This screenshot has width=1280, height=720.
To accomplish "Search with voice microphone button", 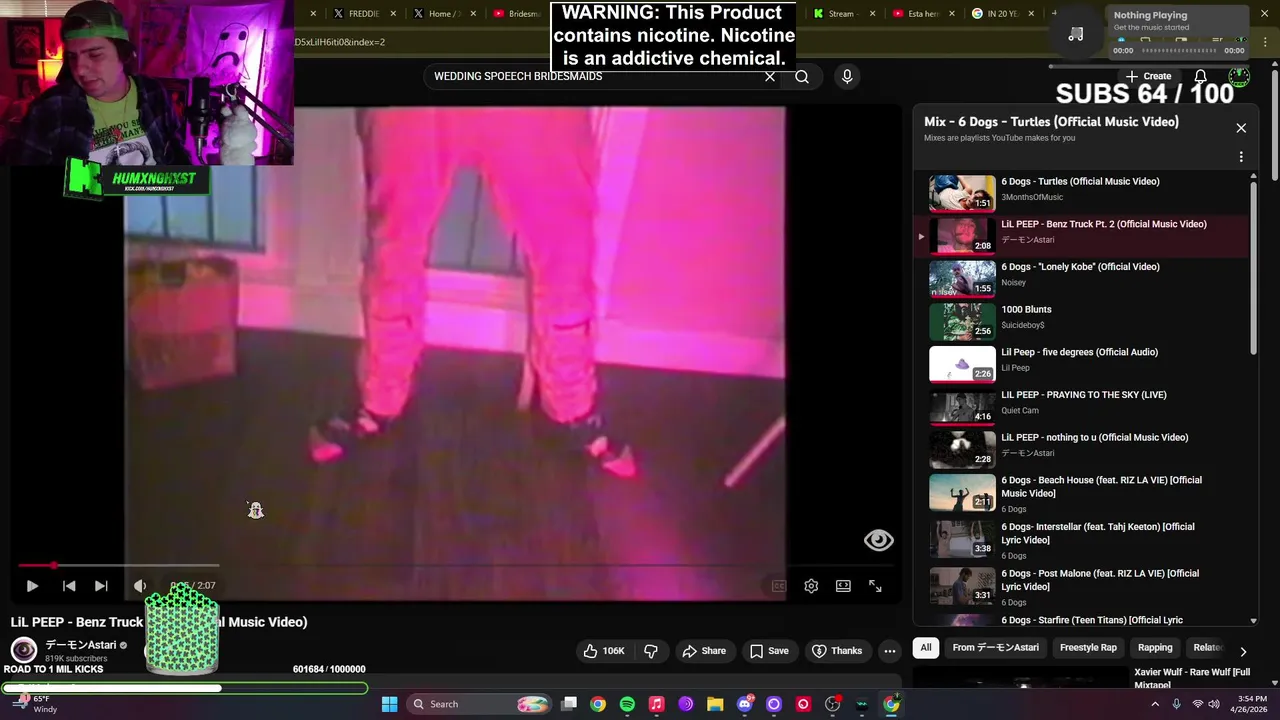I will coord(847,76).
